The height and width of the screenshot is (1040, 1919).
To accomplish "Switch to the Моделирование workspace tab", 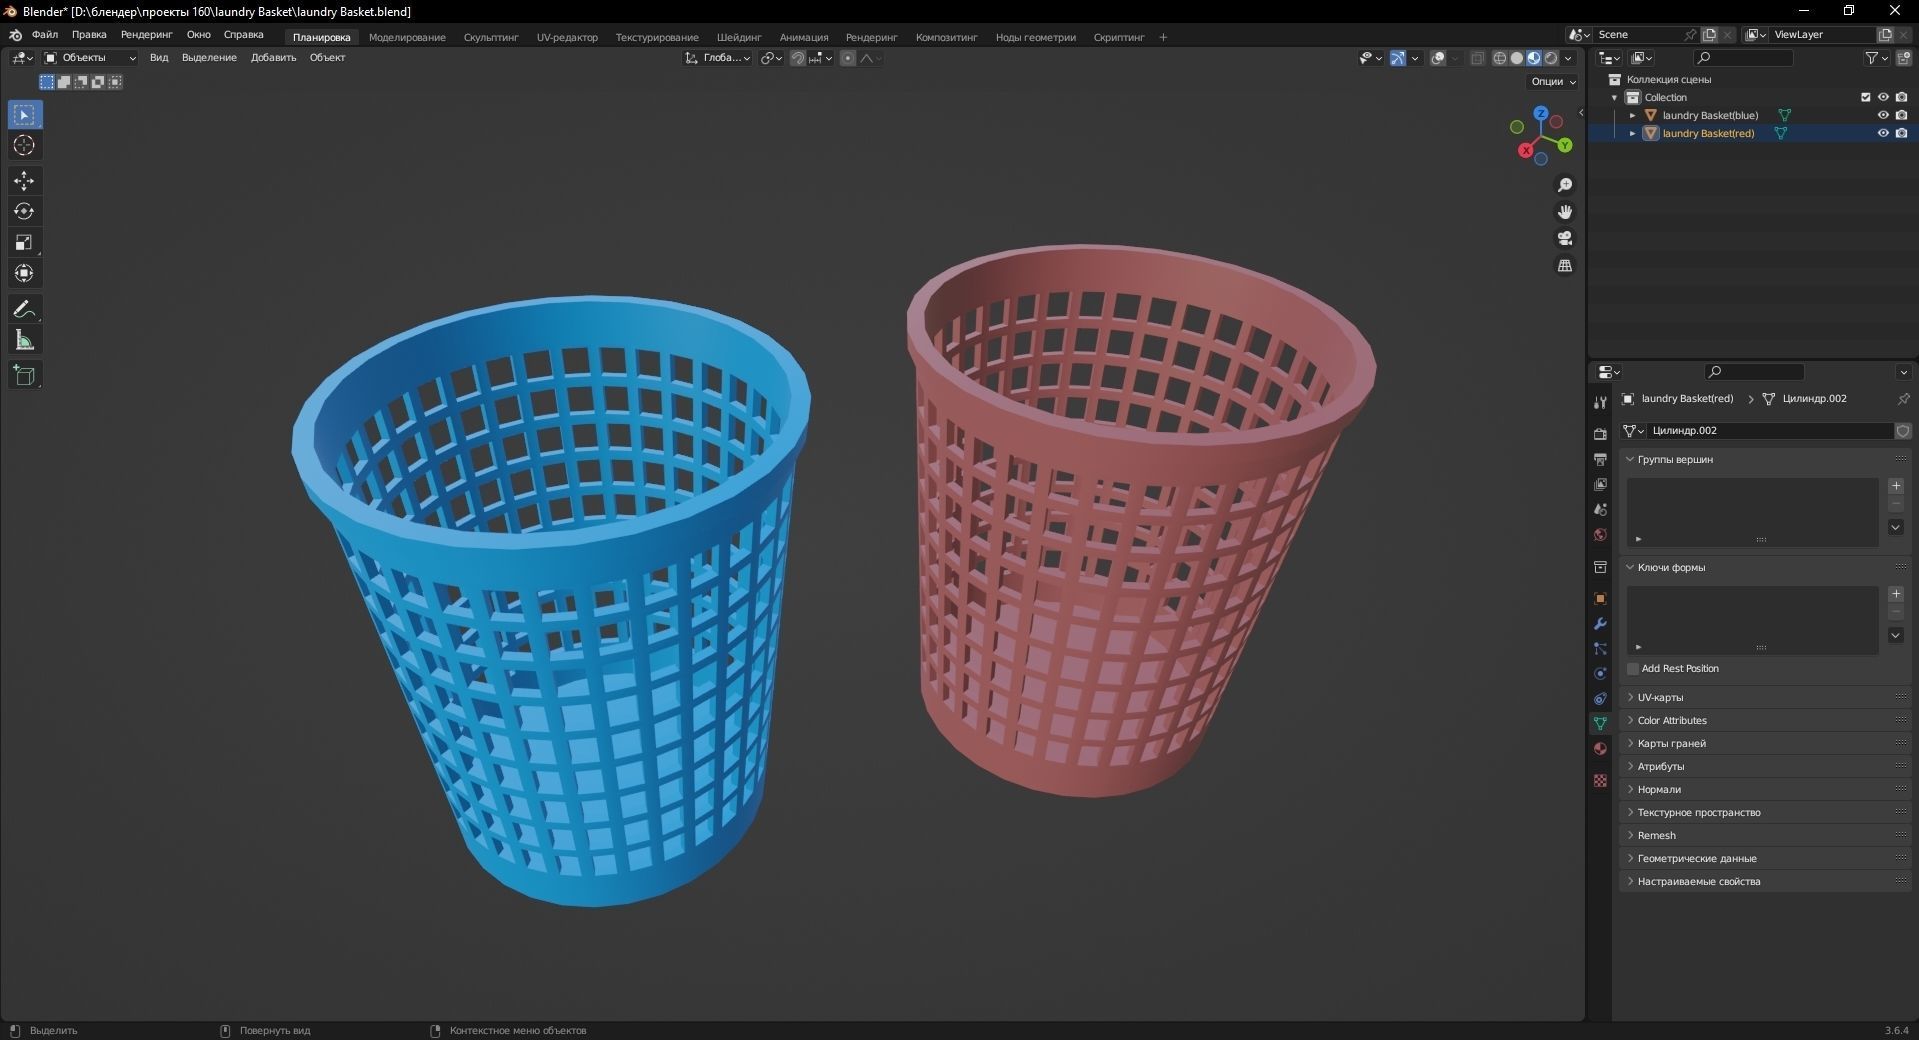I will [407, 37].
